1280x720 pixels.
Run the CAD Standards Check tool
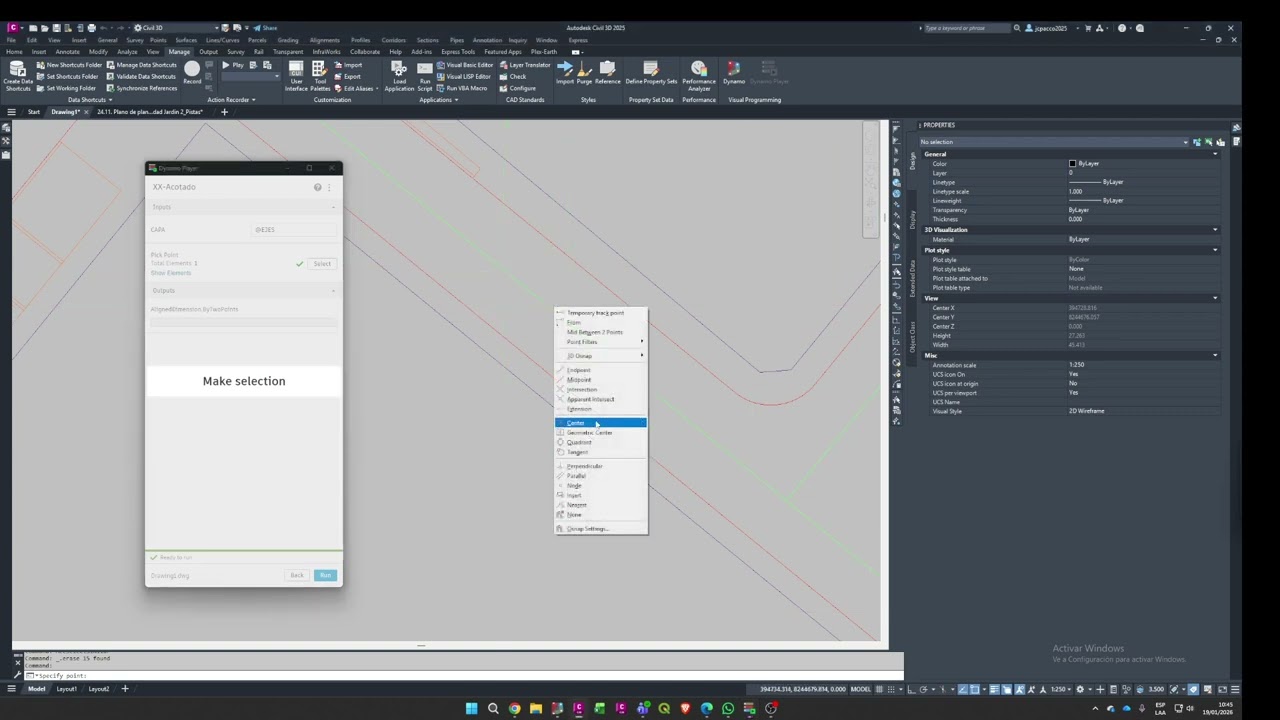coord(512,76)
